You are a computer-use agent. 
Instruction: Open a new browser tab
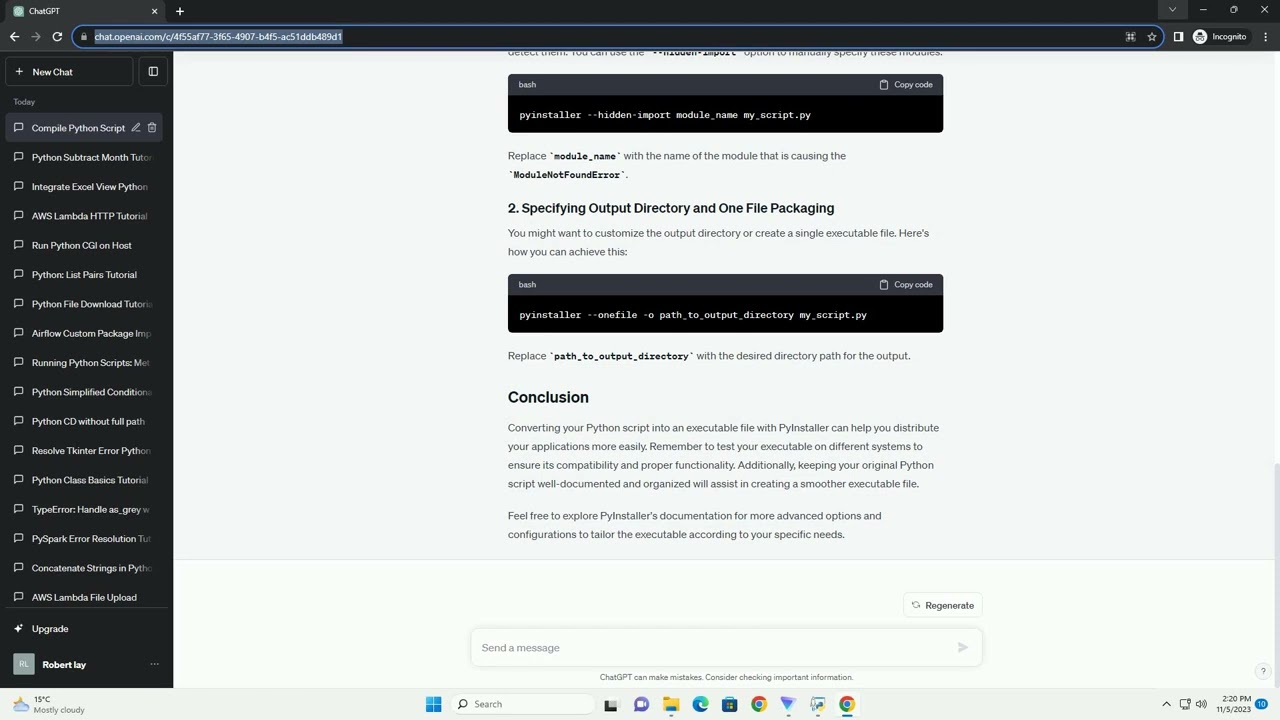[180, 11]
